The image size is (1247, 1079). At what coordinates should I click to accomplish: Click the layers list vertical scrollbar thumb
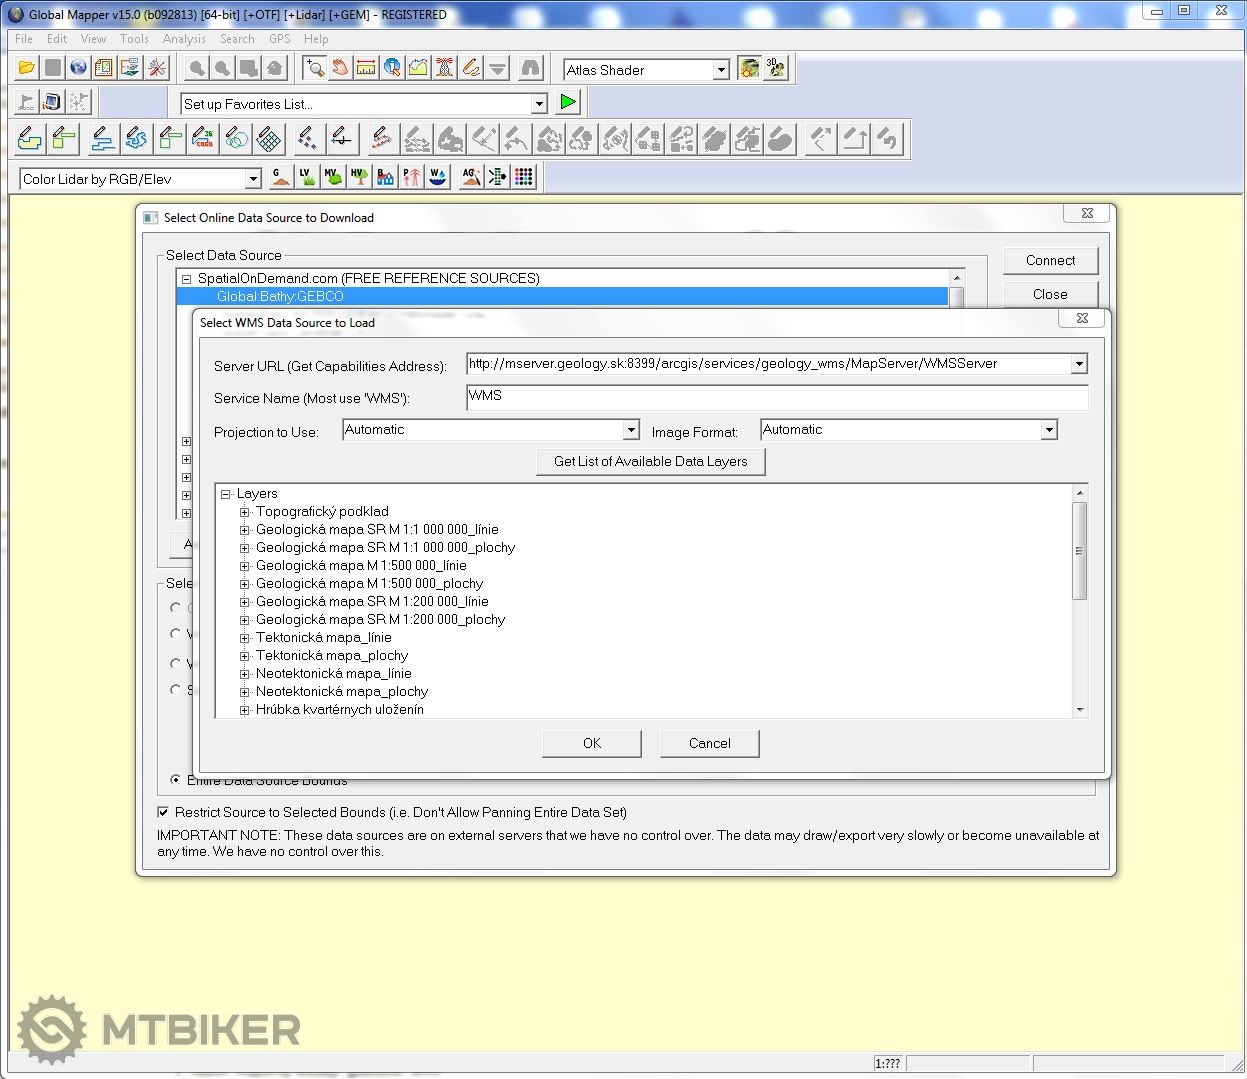(1079, 550)
